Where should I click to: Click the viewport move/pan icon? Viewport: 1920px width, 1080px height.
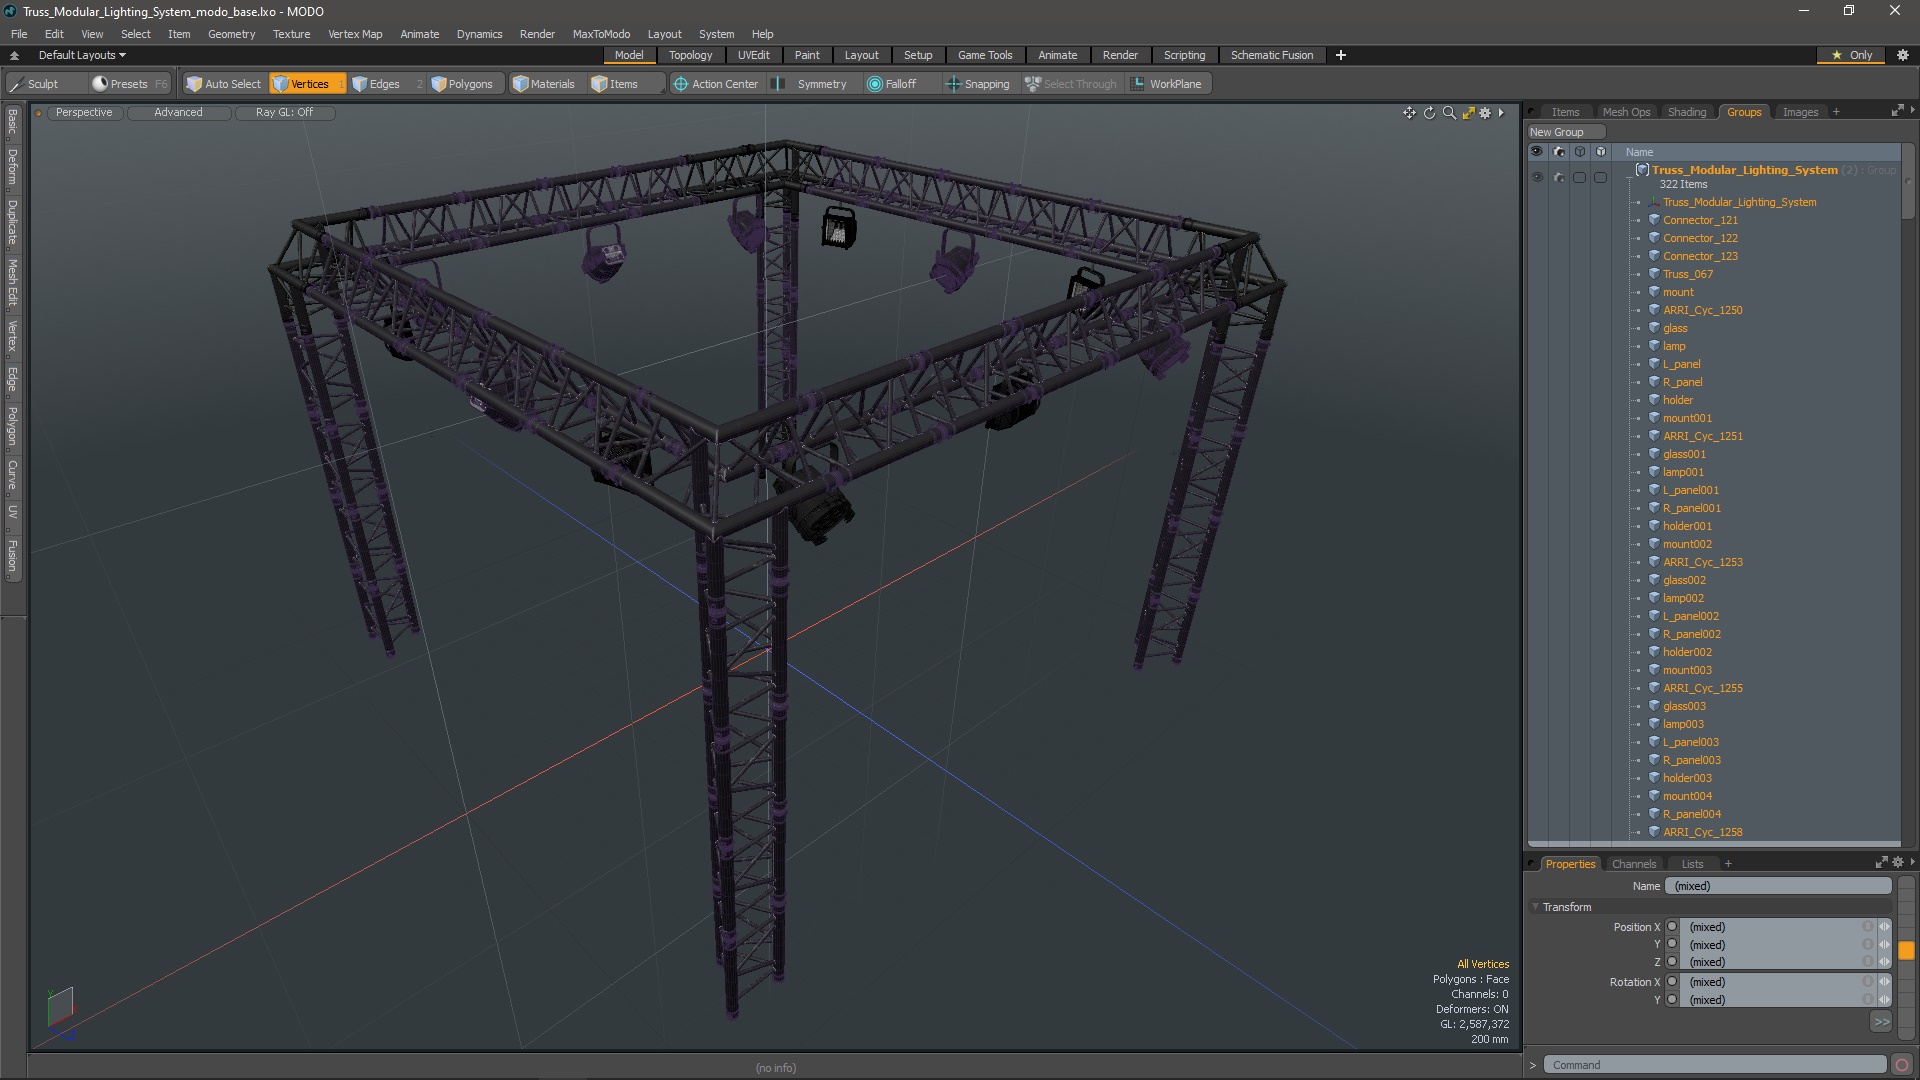tap(1409, 113)
